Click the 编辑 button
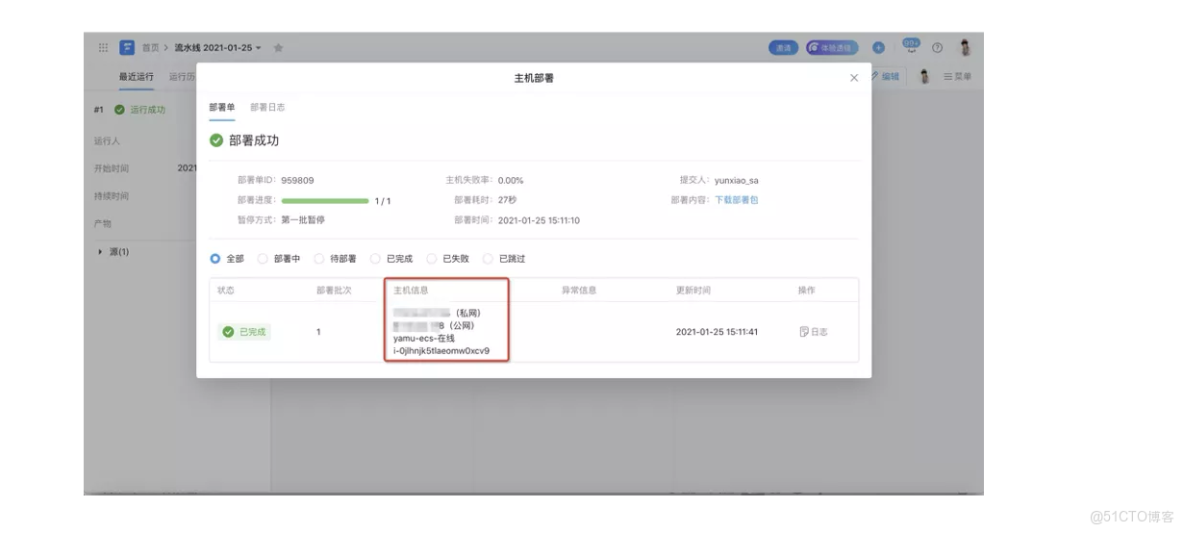Image resolution: width=1184 pixels, height=533 pixels. click(x=885, y=76)
